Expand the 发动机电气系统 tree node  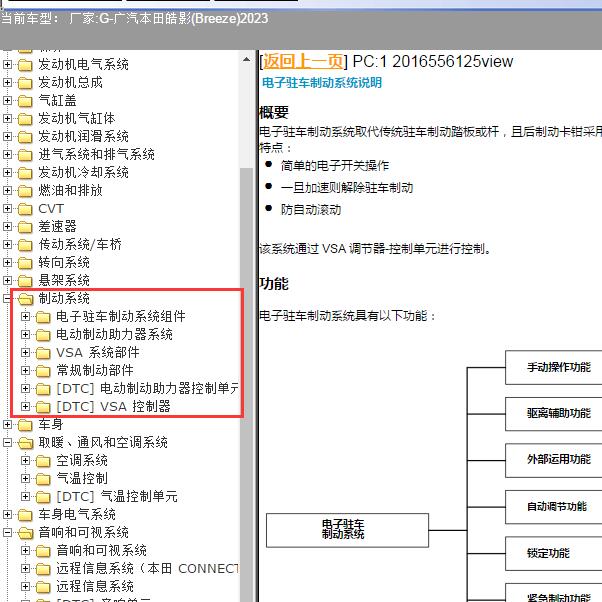(7, 64)
